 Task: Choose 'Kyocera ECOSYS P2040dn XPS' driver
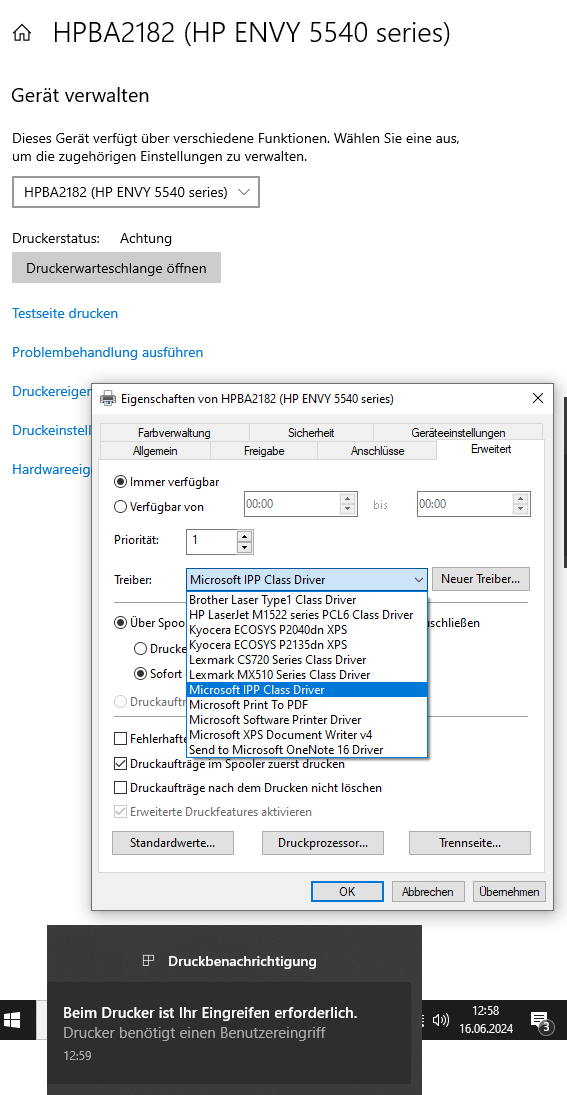point(307,629)
